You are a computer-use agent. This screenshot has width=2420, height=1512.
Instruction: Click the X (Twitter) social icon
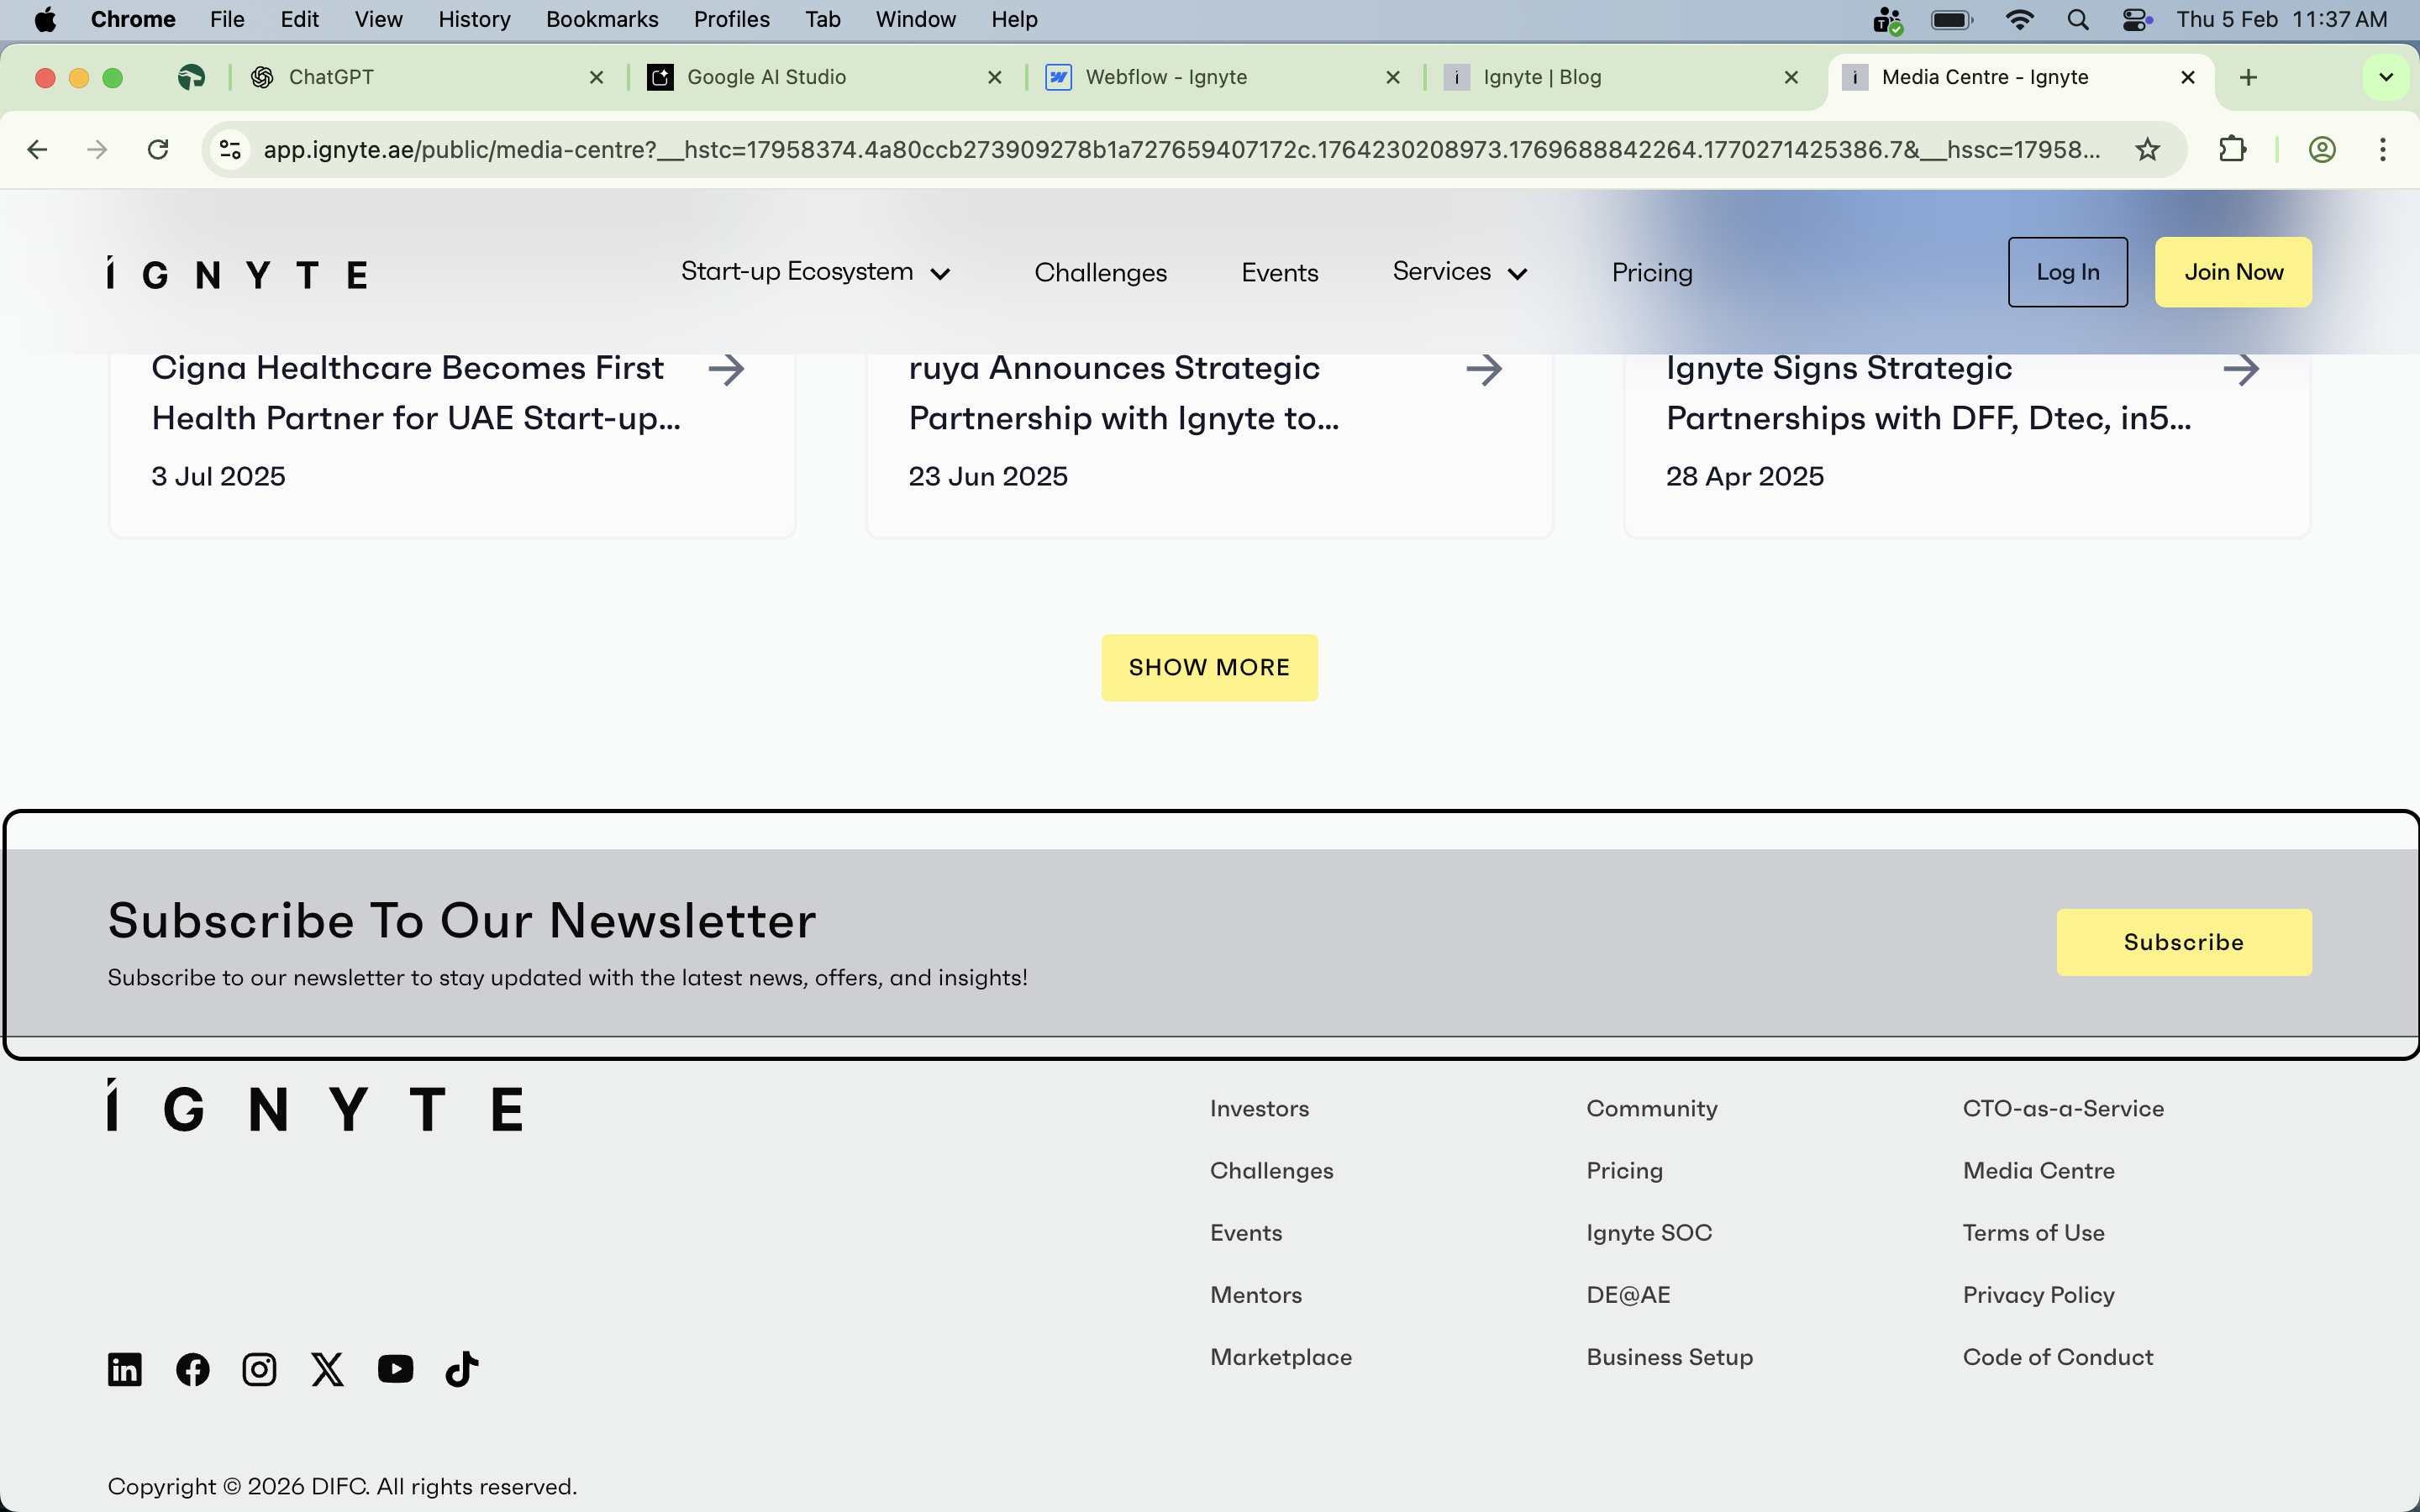pyautogui.click(x=327, y=1369)
